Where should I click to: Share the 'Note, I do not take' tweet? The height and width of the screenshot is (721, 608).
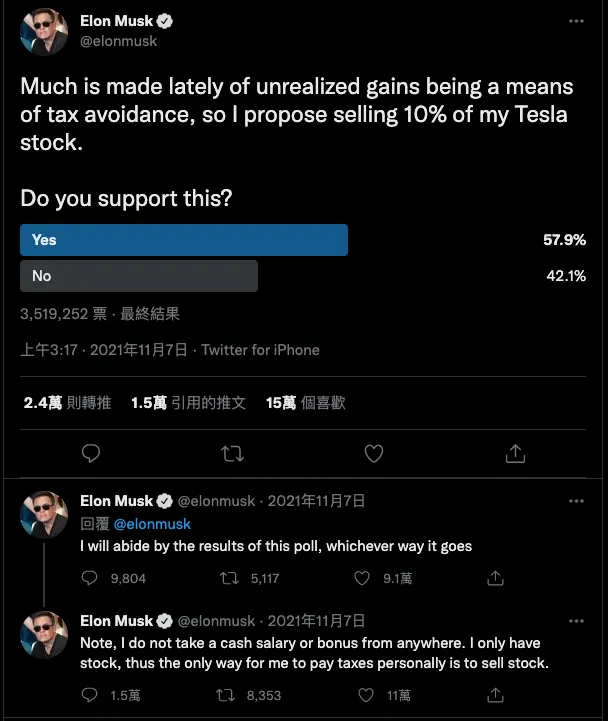click(494, 695)
